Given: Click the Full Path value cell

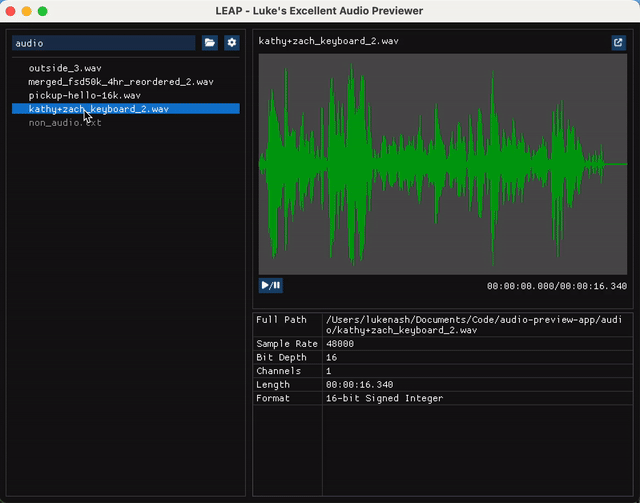Looking at the screenshot, I should [478, 325].
